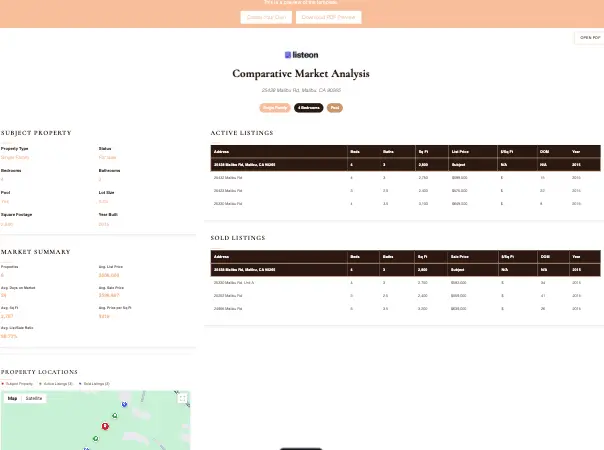Click the Comparative Market Analysis title

(301, 74)
